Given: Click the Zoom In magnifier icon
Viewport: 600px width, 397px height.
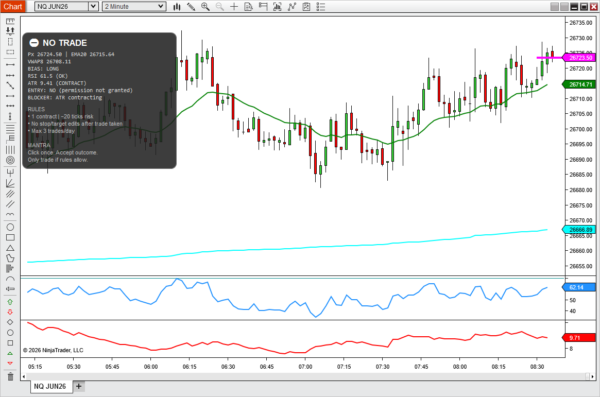Looking at the screenshot, I should [x=205, y=7].
